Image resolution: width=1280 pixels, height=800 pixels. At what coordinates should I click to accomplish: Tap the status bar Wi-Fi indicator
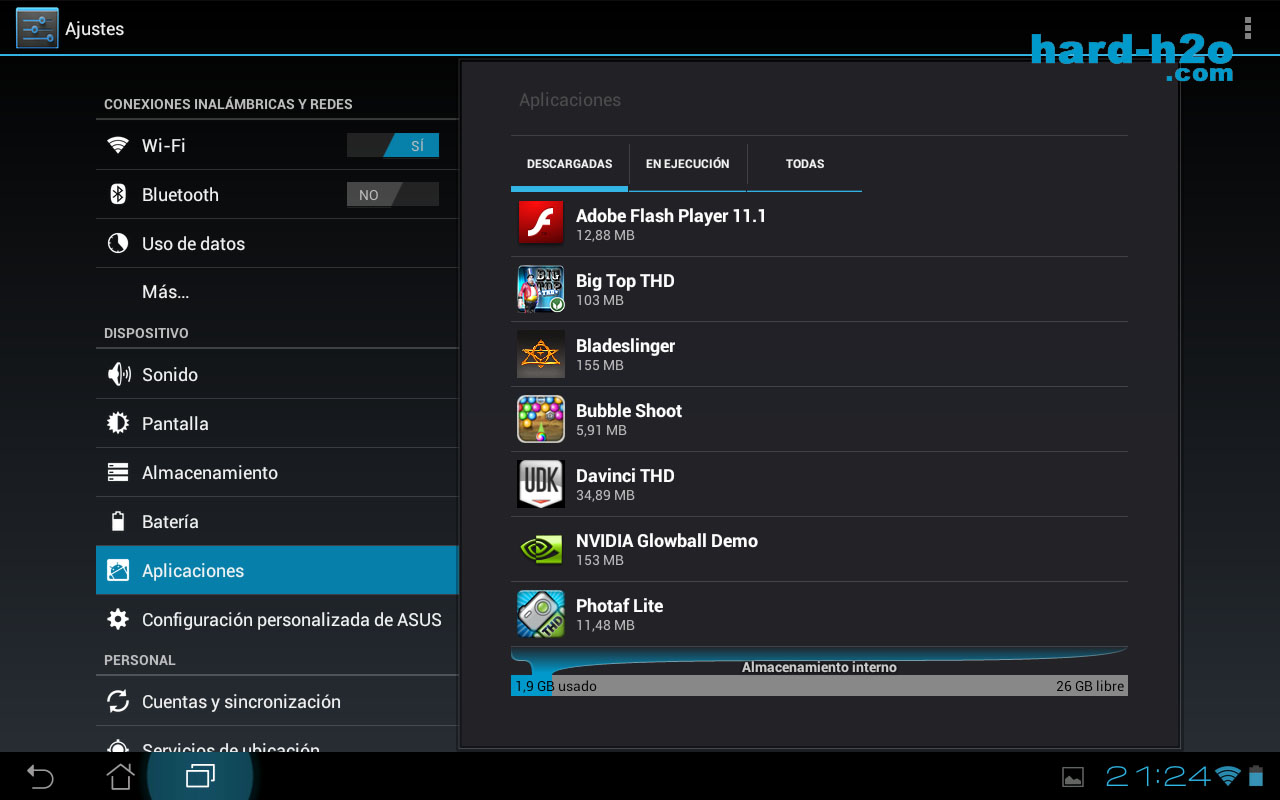click(1227, 776)
